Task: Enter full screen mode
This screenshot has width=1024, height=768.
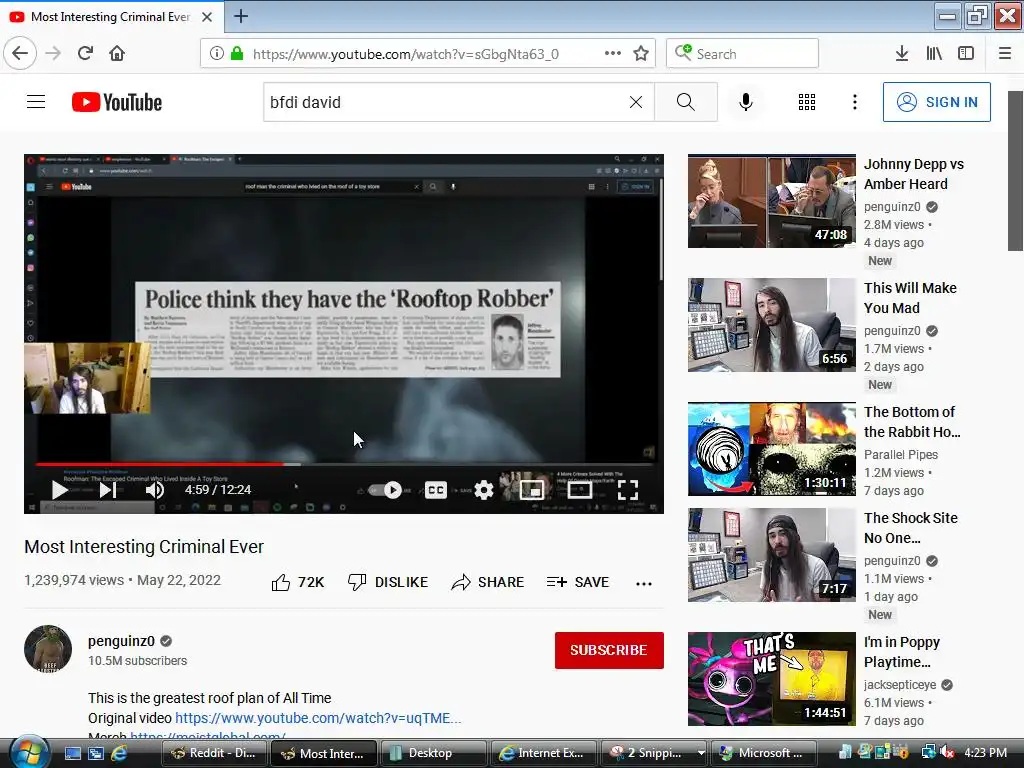Action: click(x=628, y=490)
